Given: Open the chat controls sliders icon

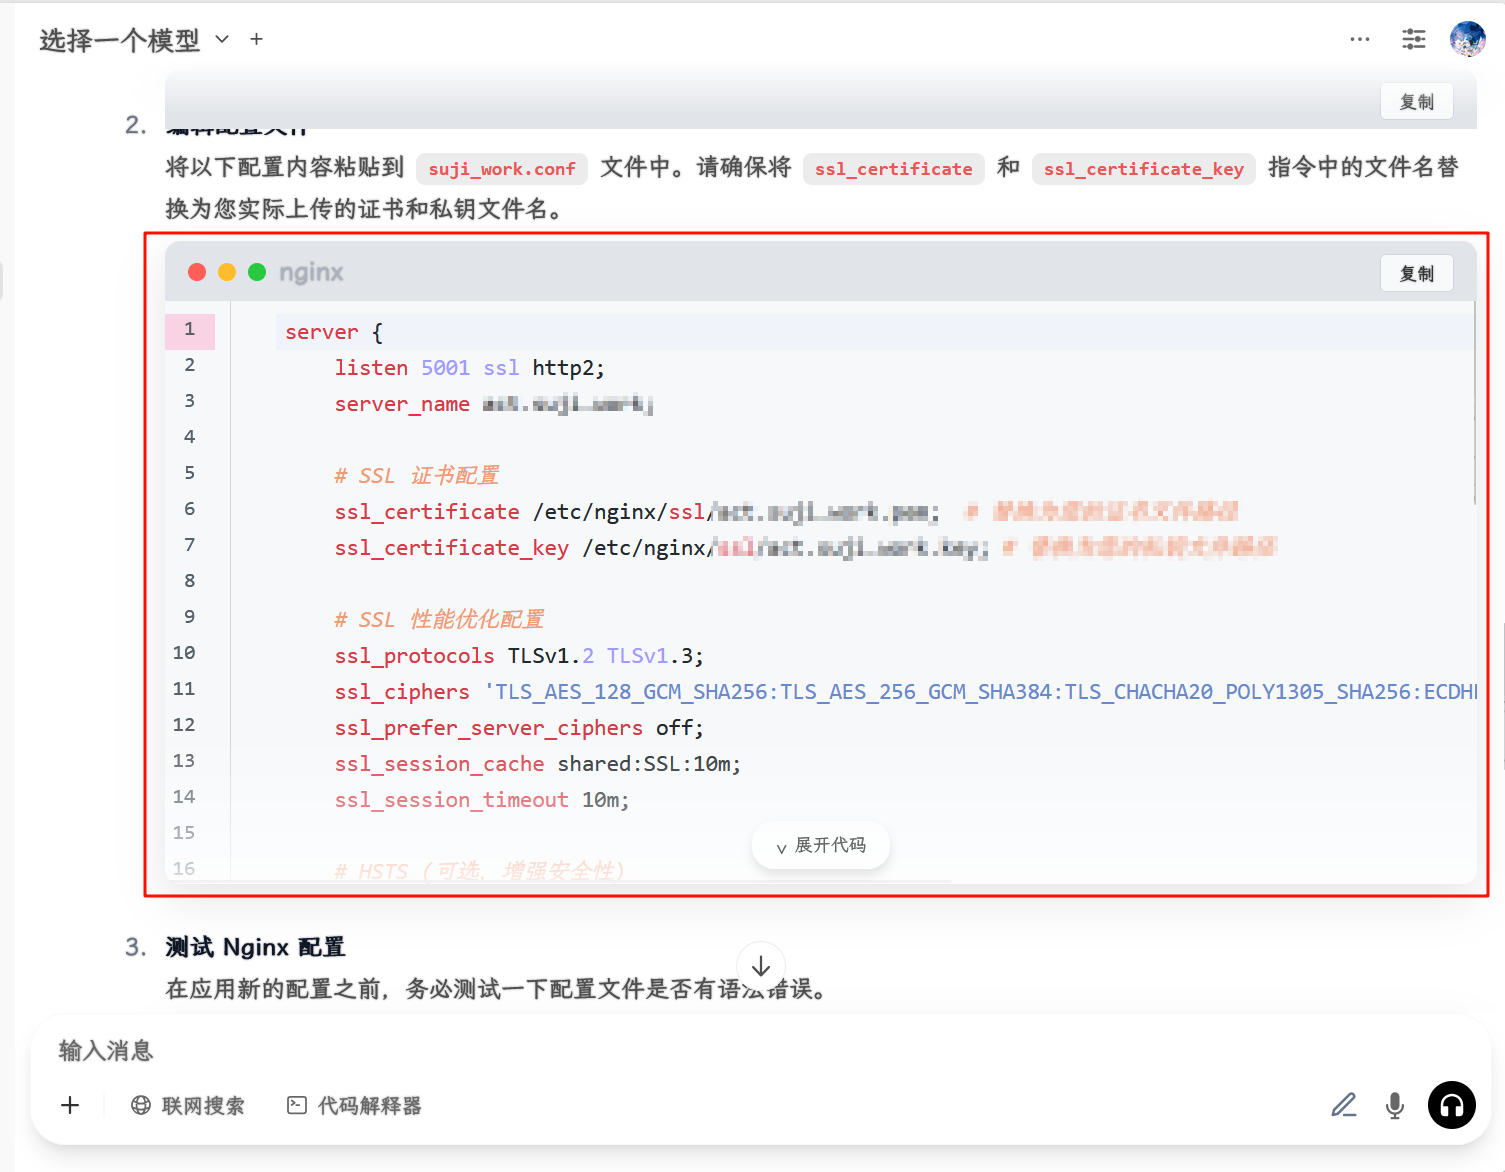Looking at the screenshot, I should tap(1414, 39).
